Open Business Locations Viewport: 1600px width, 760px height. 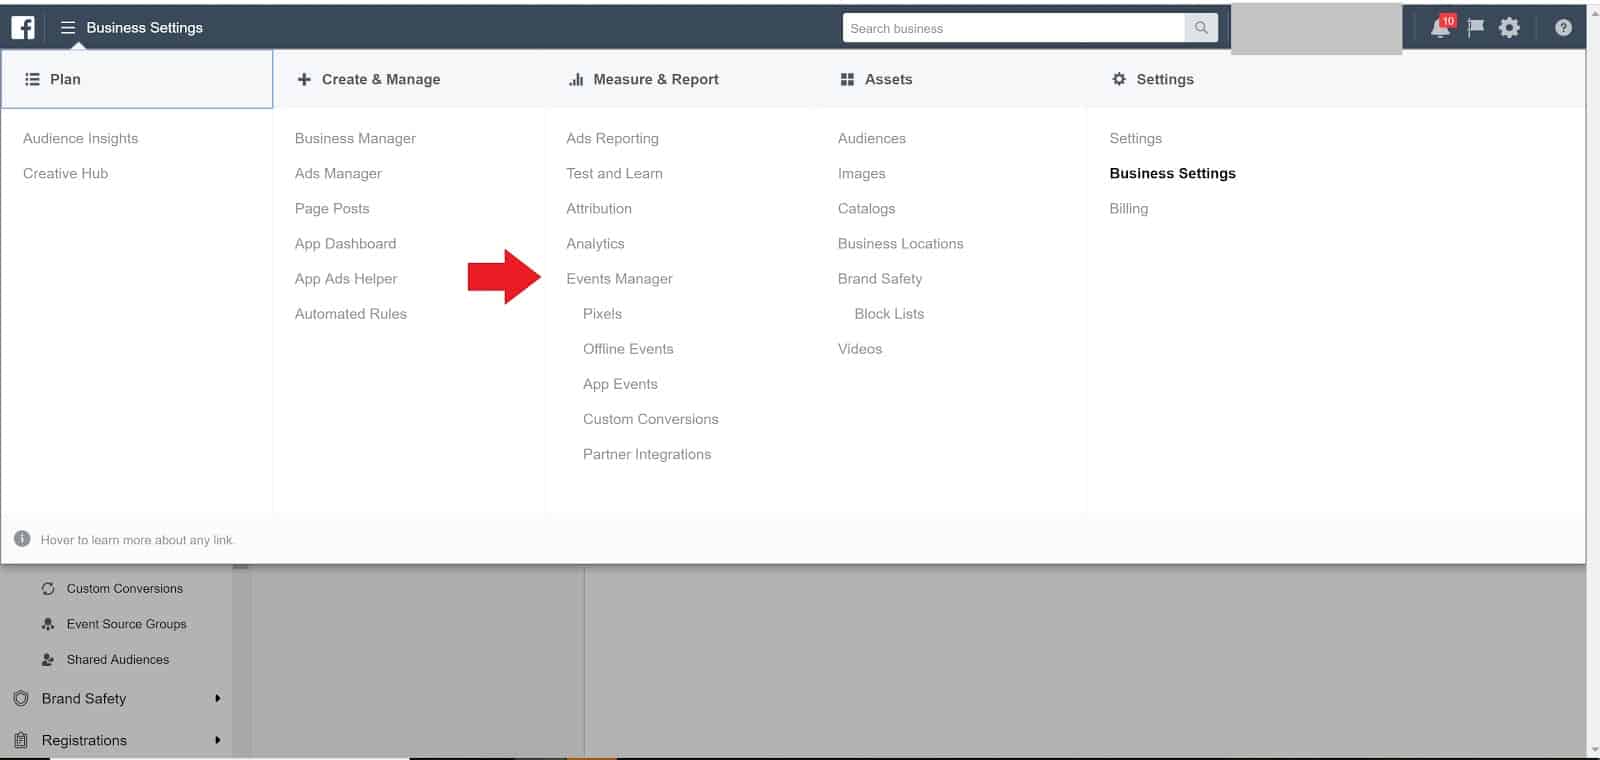[901, 243]
